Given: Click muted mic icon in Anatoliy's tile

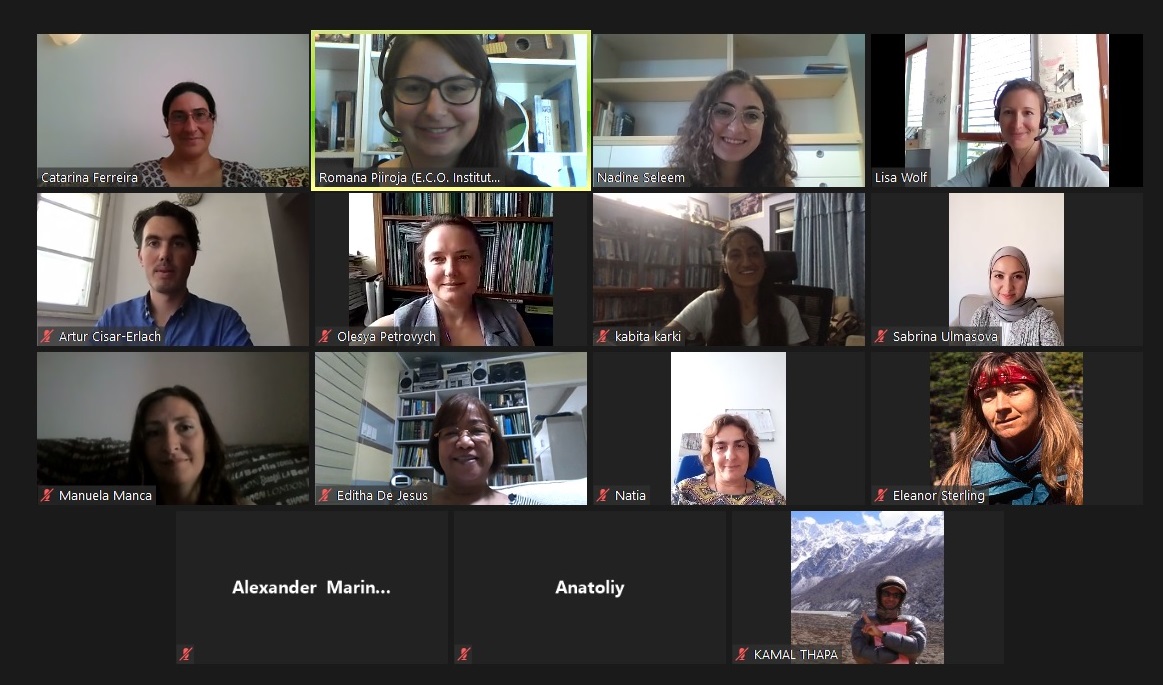Looking at the screenshot, I should 464,655.
